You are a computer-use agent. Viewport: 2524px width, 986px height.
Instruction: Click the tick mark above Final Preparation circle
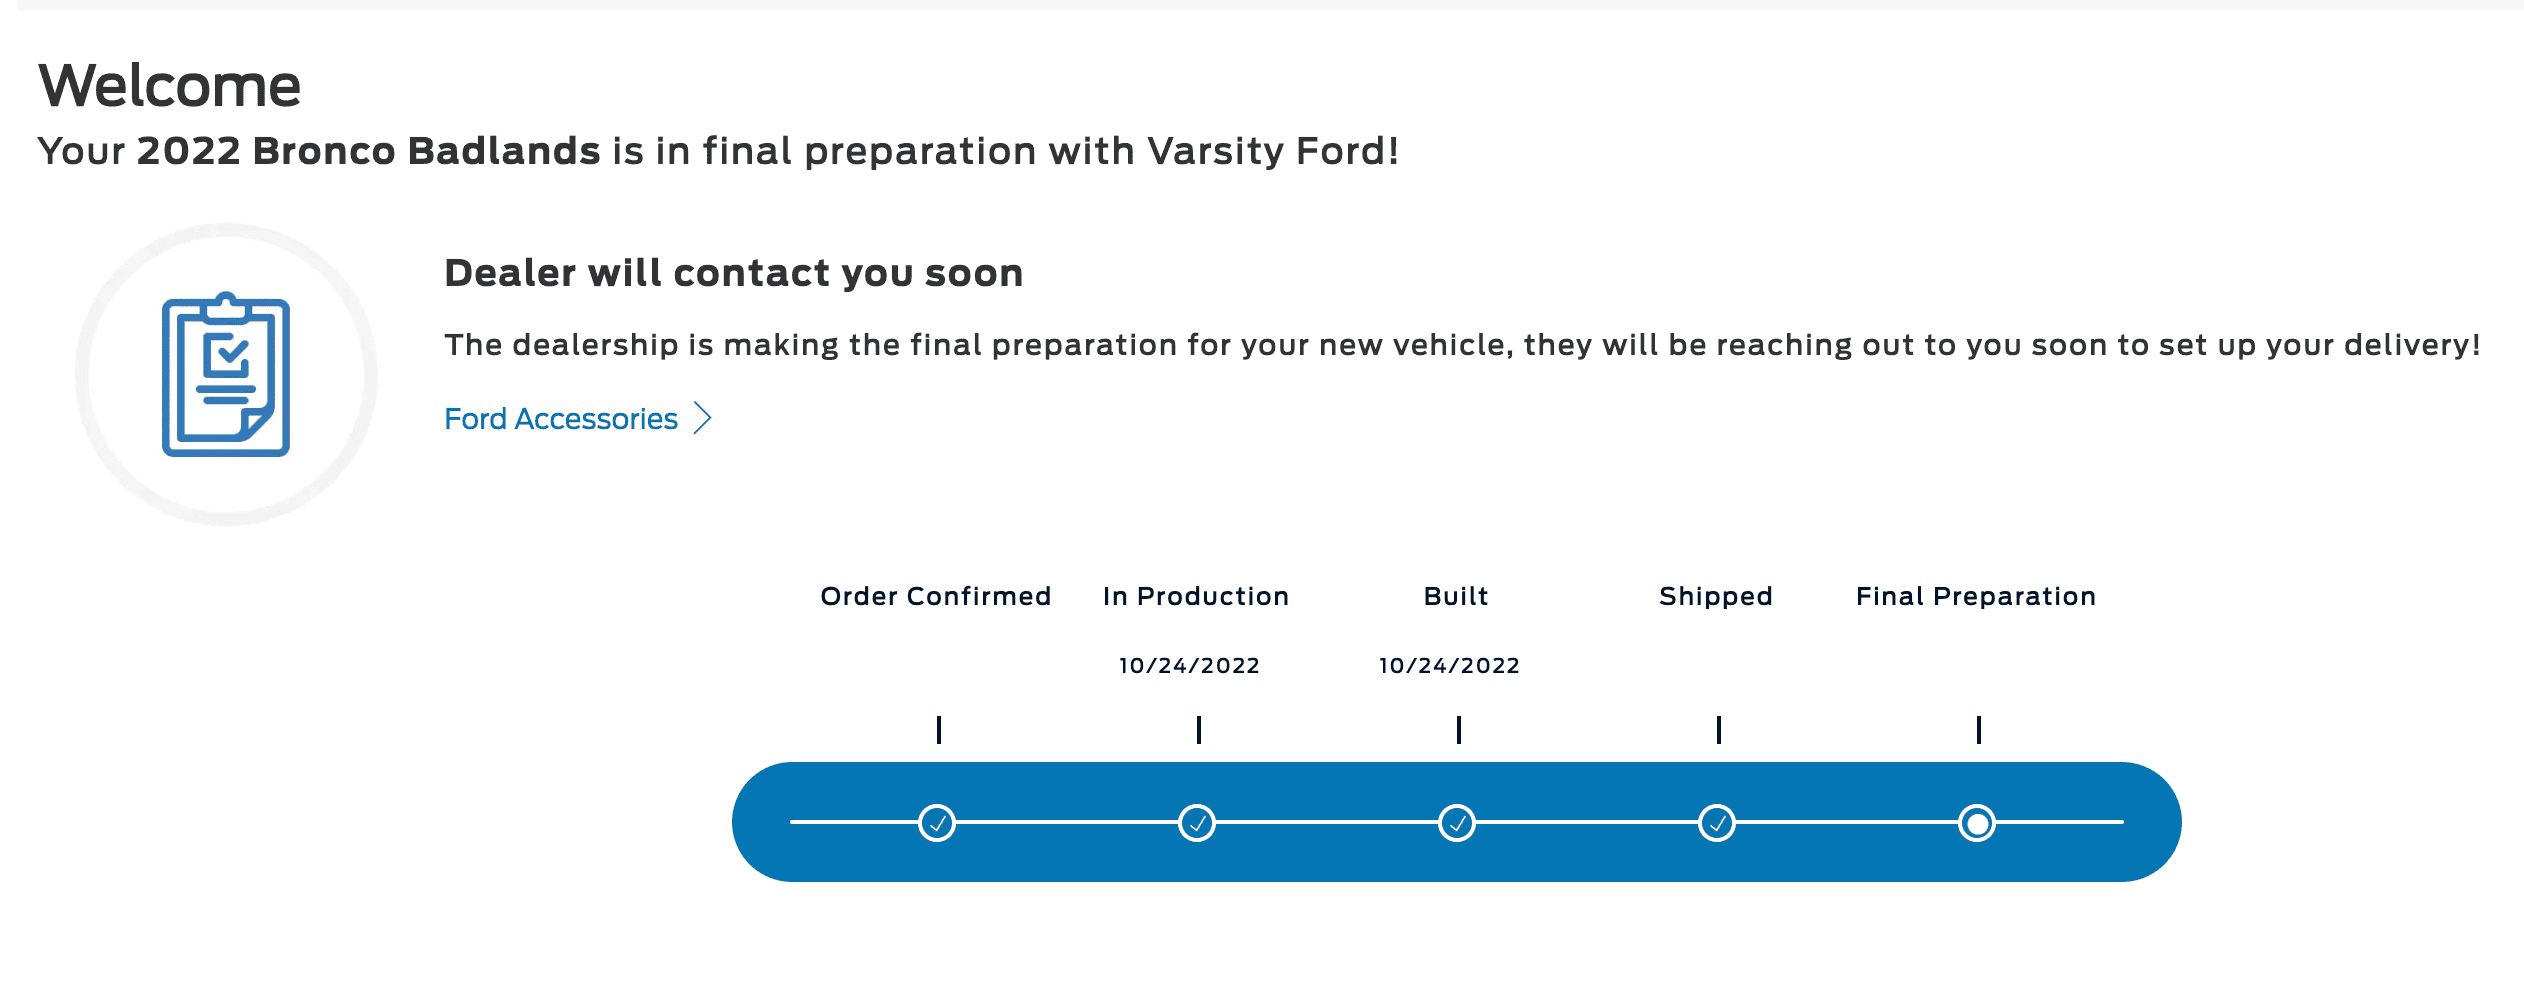(x=1979, y=730)
